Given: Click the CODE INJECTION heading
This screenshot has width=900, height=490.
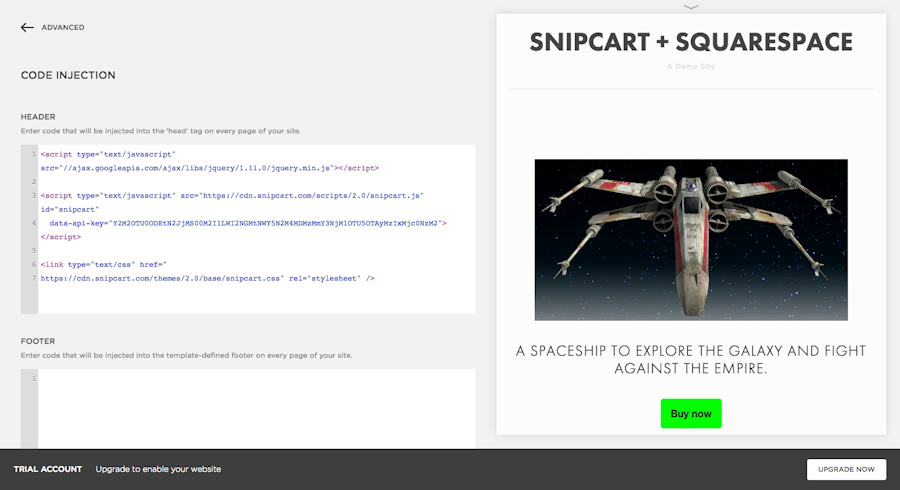Looking at the screenshot, I should pyautogui.click(x=68, y=75).
